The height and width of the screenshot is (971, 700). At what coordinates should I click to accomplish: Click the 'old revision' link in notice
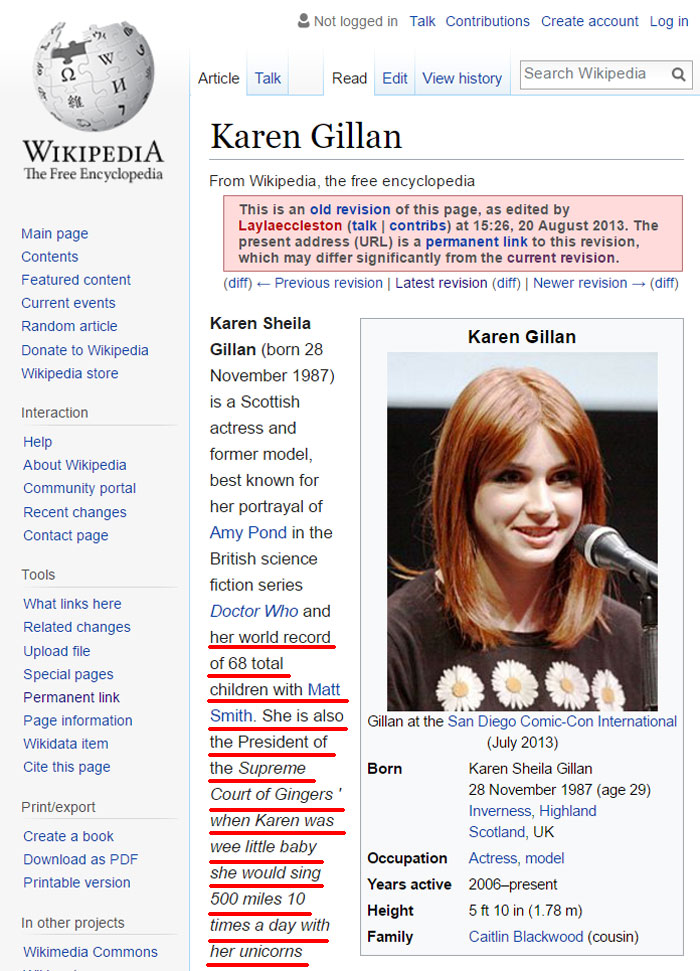[350, 209]
